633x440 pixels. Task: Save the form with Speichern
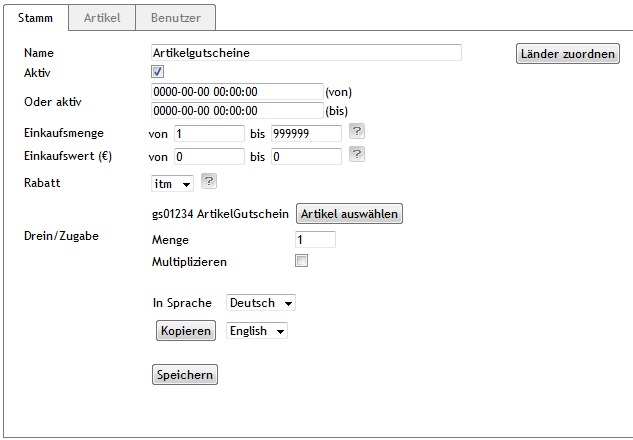(185, 375)
